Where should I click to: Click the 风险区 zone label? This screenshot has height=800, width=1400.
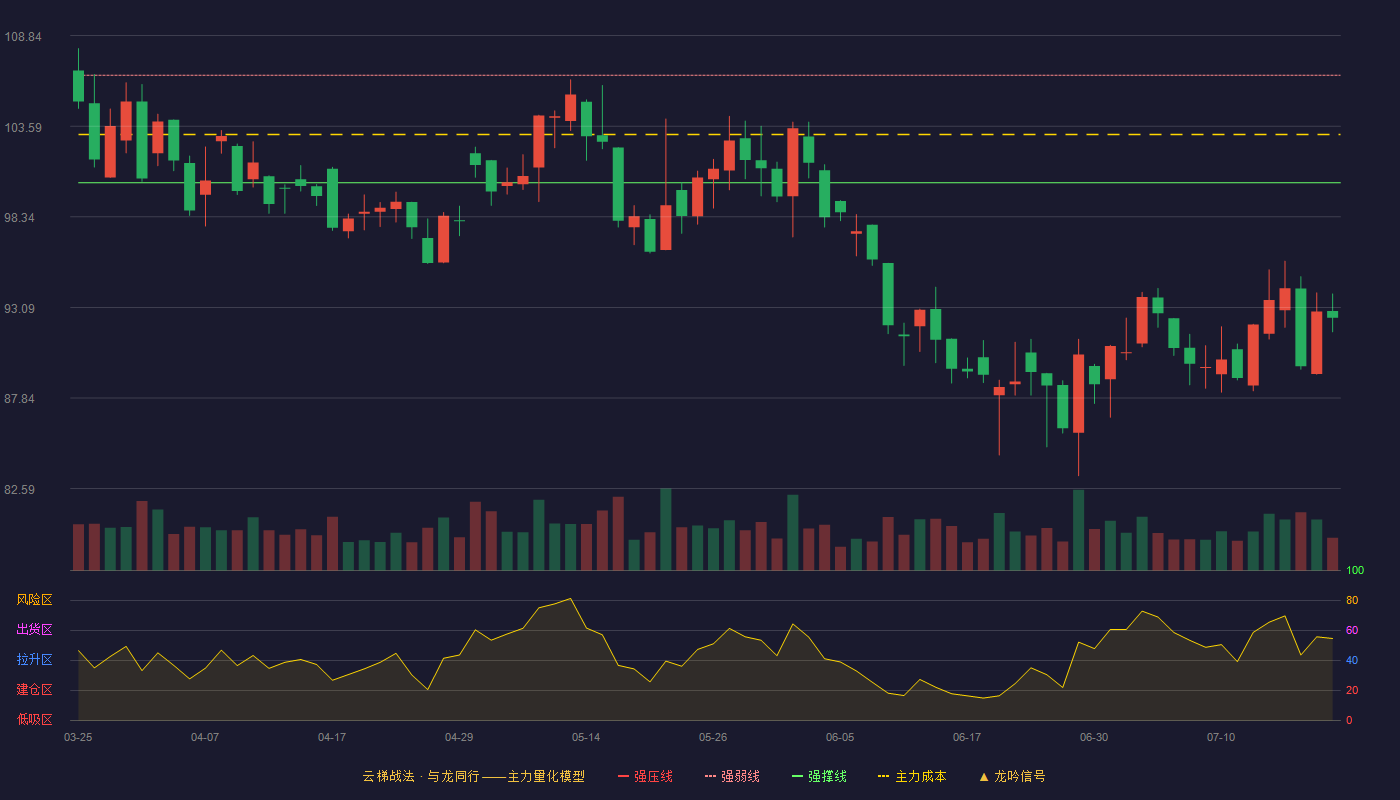34,600
